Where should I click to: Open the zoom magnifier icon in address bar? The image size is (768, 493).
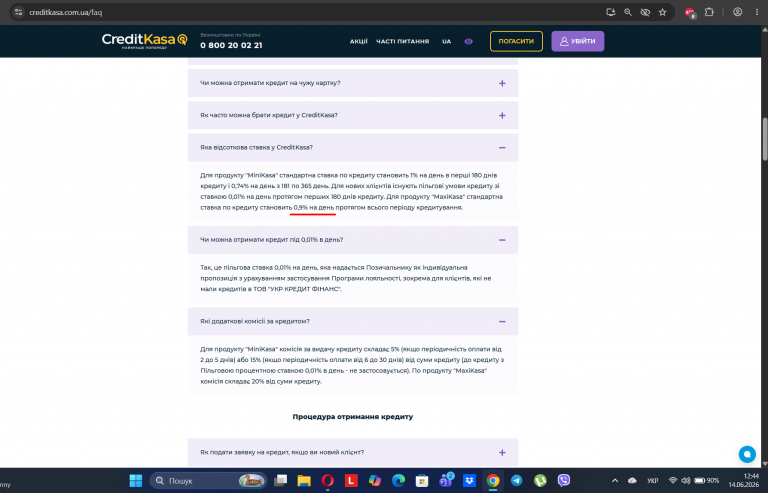tap(627, 12)
